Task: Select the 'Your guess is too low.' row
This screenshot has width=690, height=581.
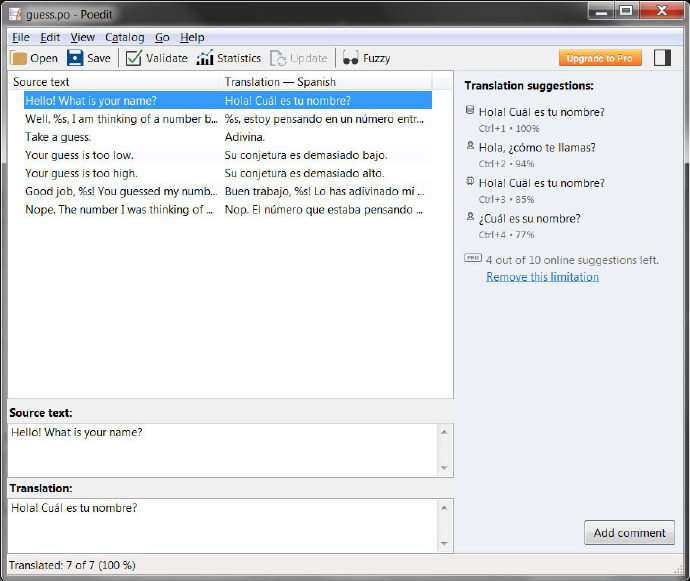Action: point(228,155)
